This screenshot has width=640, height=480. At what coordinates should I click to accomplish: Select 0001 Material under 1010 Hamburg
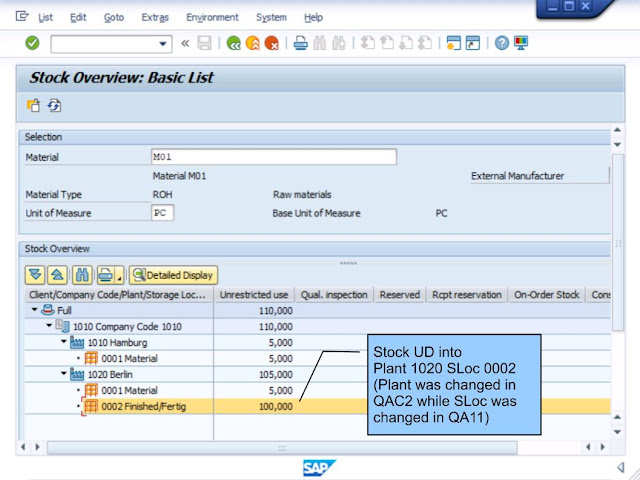pos(129,358)
